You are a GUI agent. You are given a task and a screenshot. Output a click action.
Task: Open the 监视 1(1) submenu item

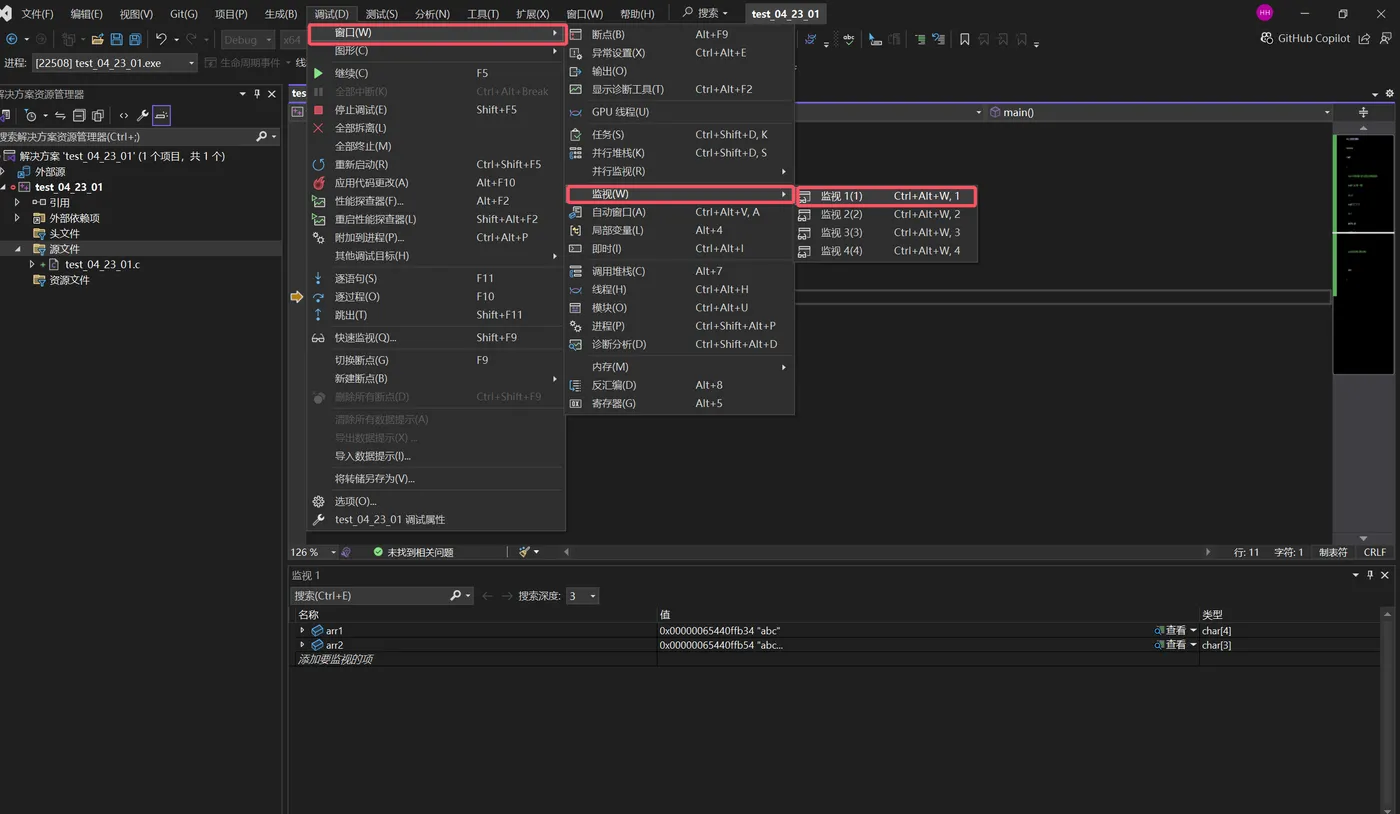(x=886, y=196)
